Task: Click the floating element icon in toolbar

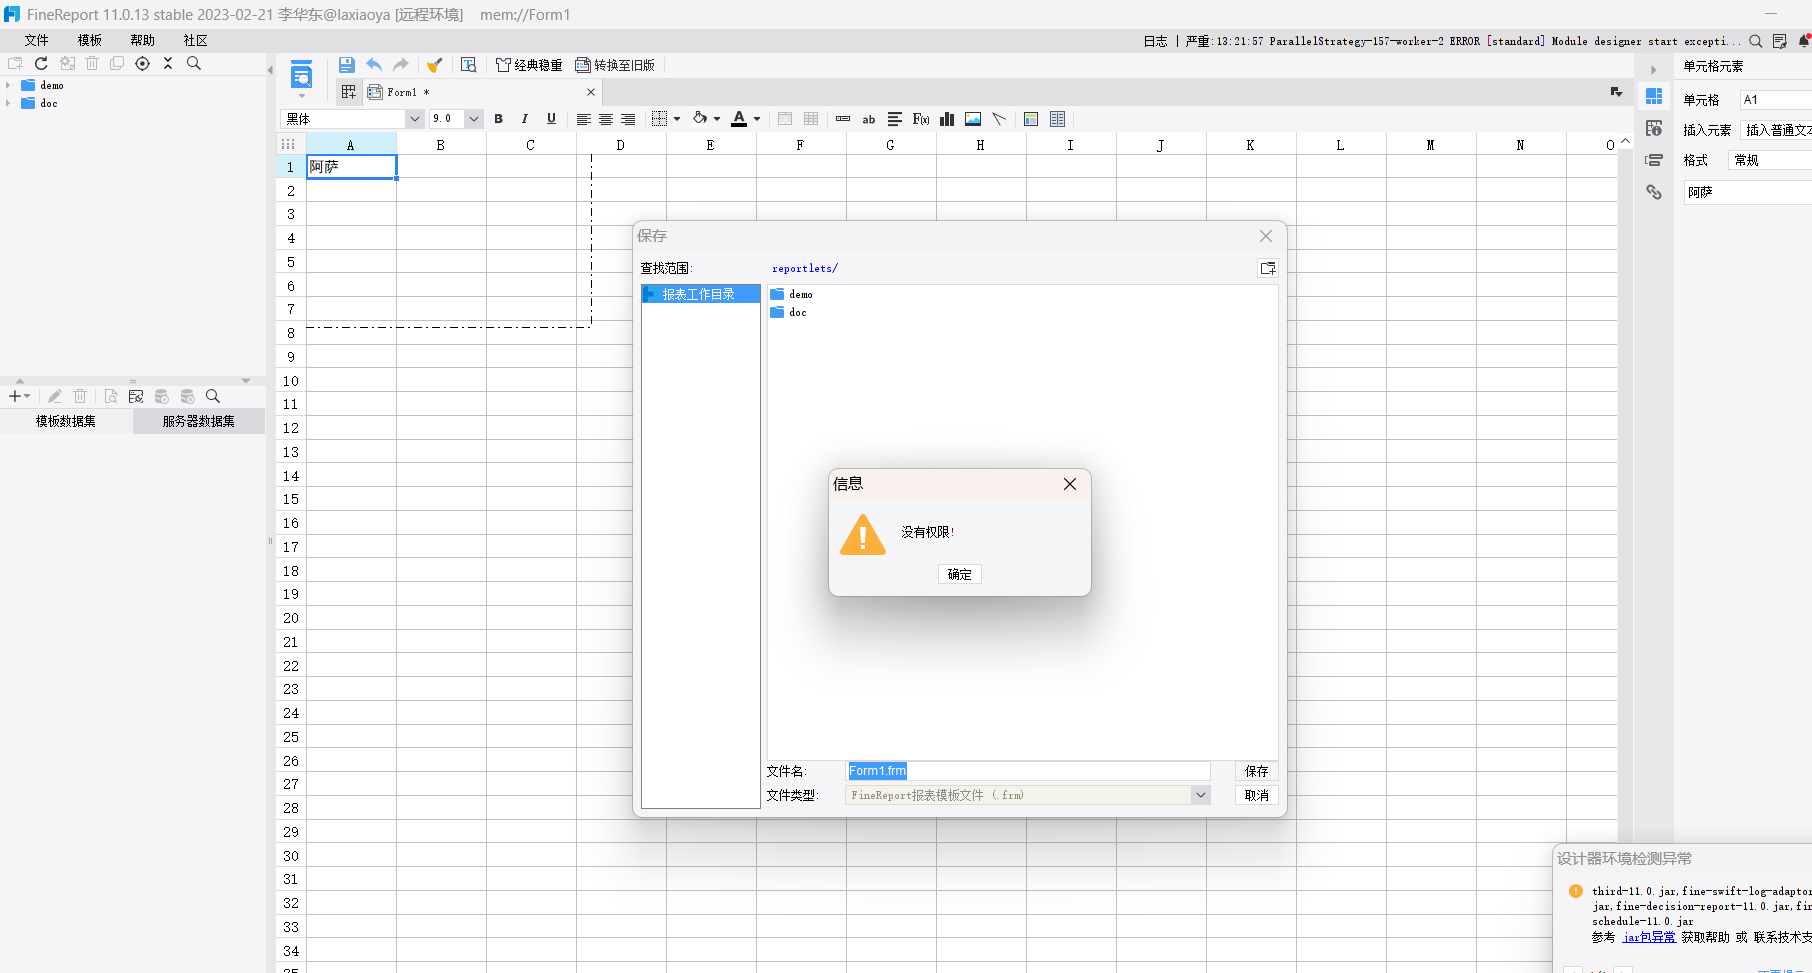Action: coord(1058,119)
